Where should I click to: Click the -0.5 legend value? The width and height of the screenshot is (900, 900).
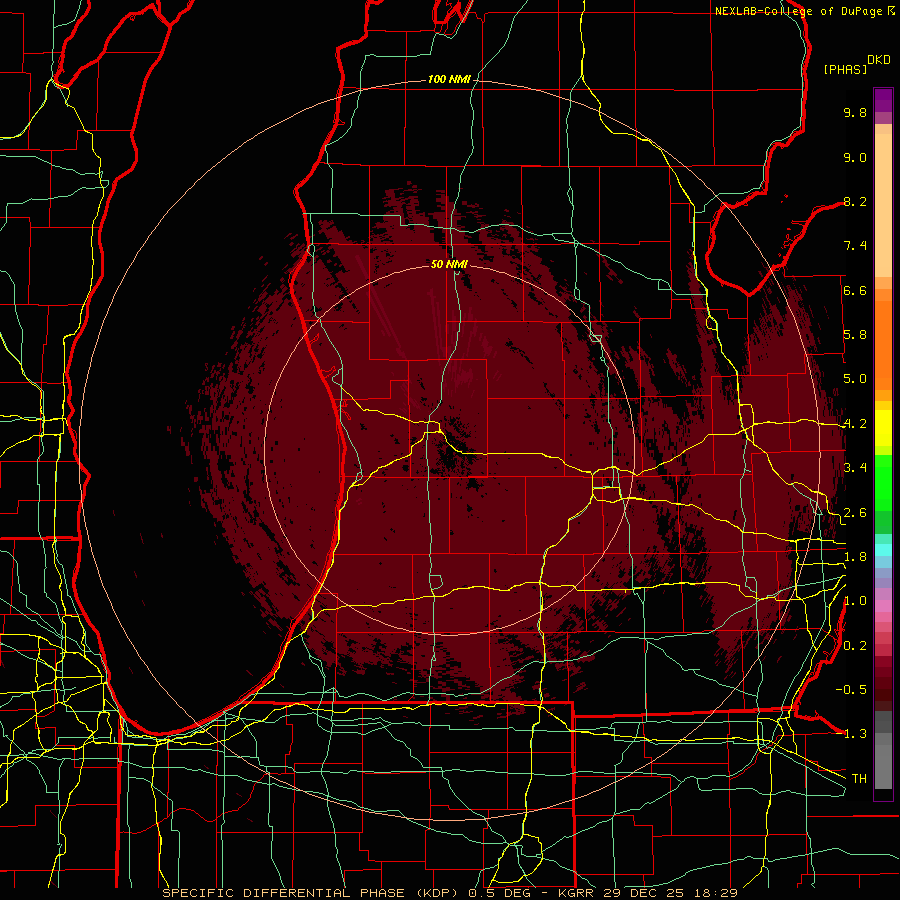851,690
